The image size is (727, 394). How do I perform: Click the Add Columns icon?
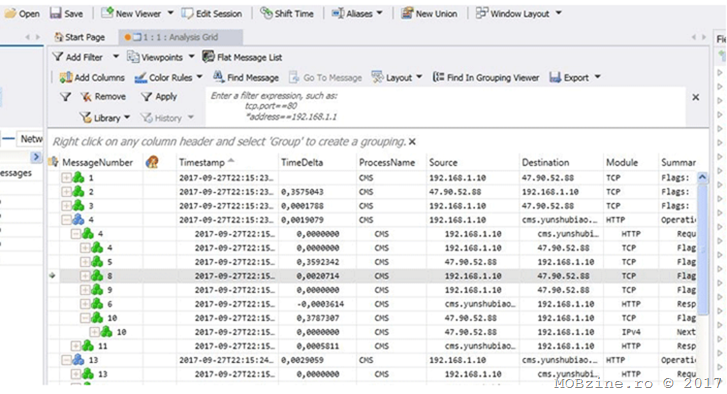tap(65, 77)
